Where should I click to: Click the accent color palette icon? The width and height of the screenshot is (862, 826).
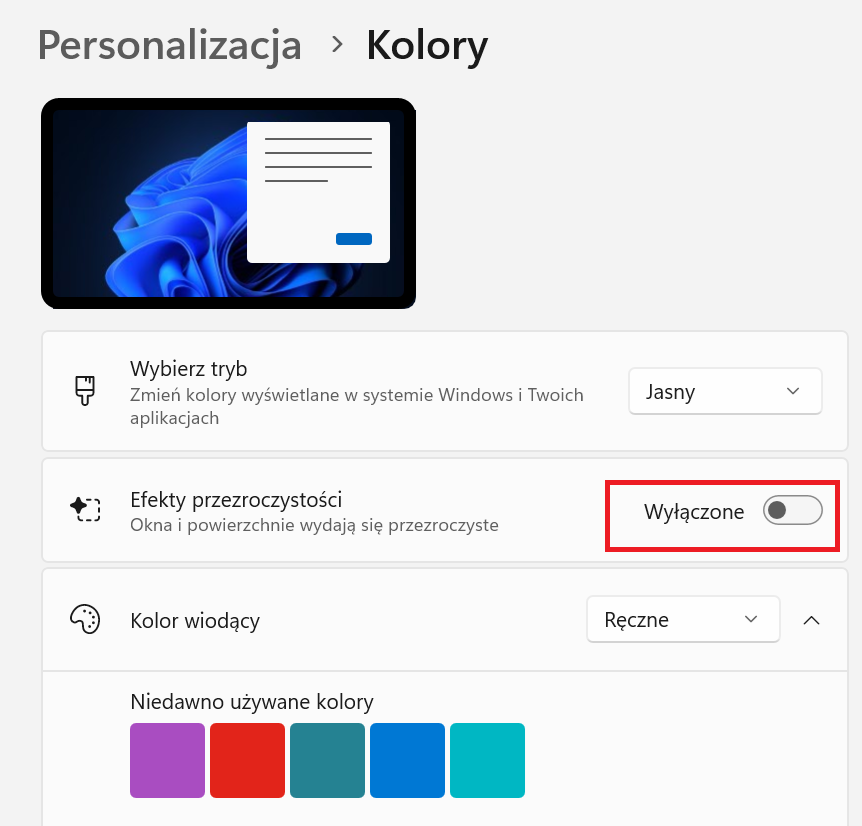tap(86, 619)
